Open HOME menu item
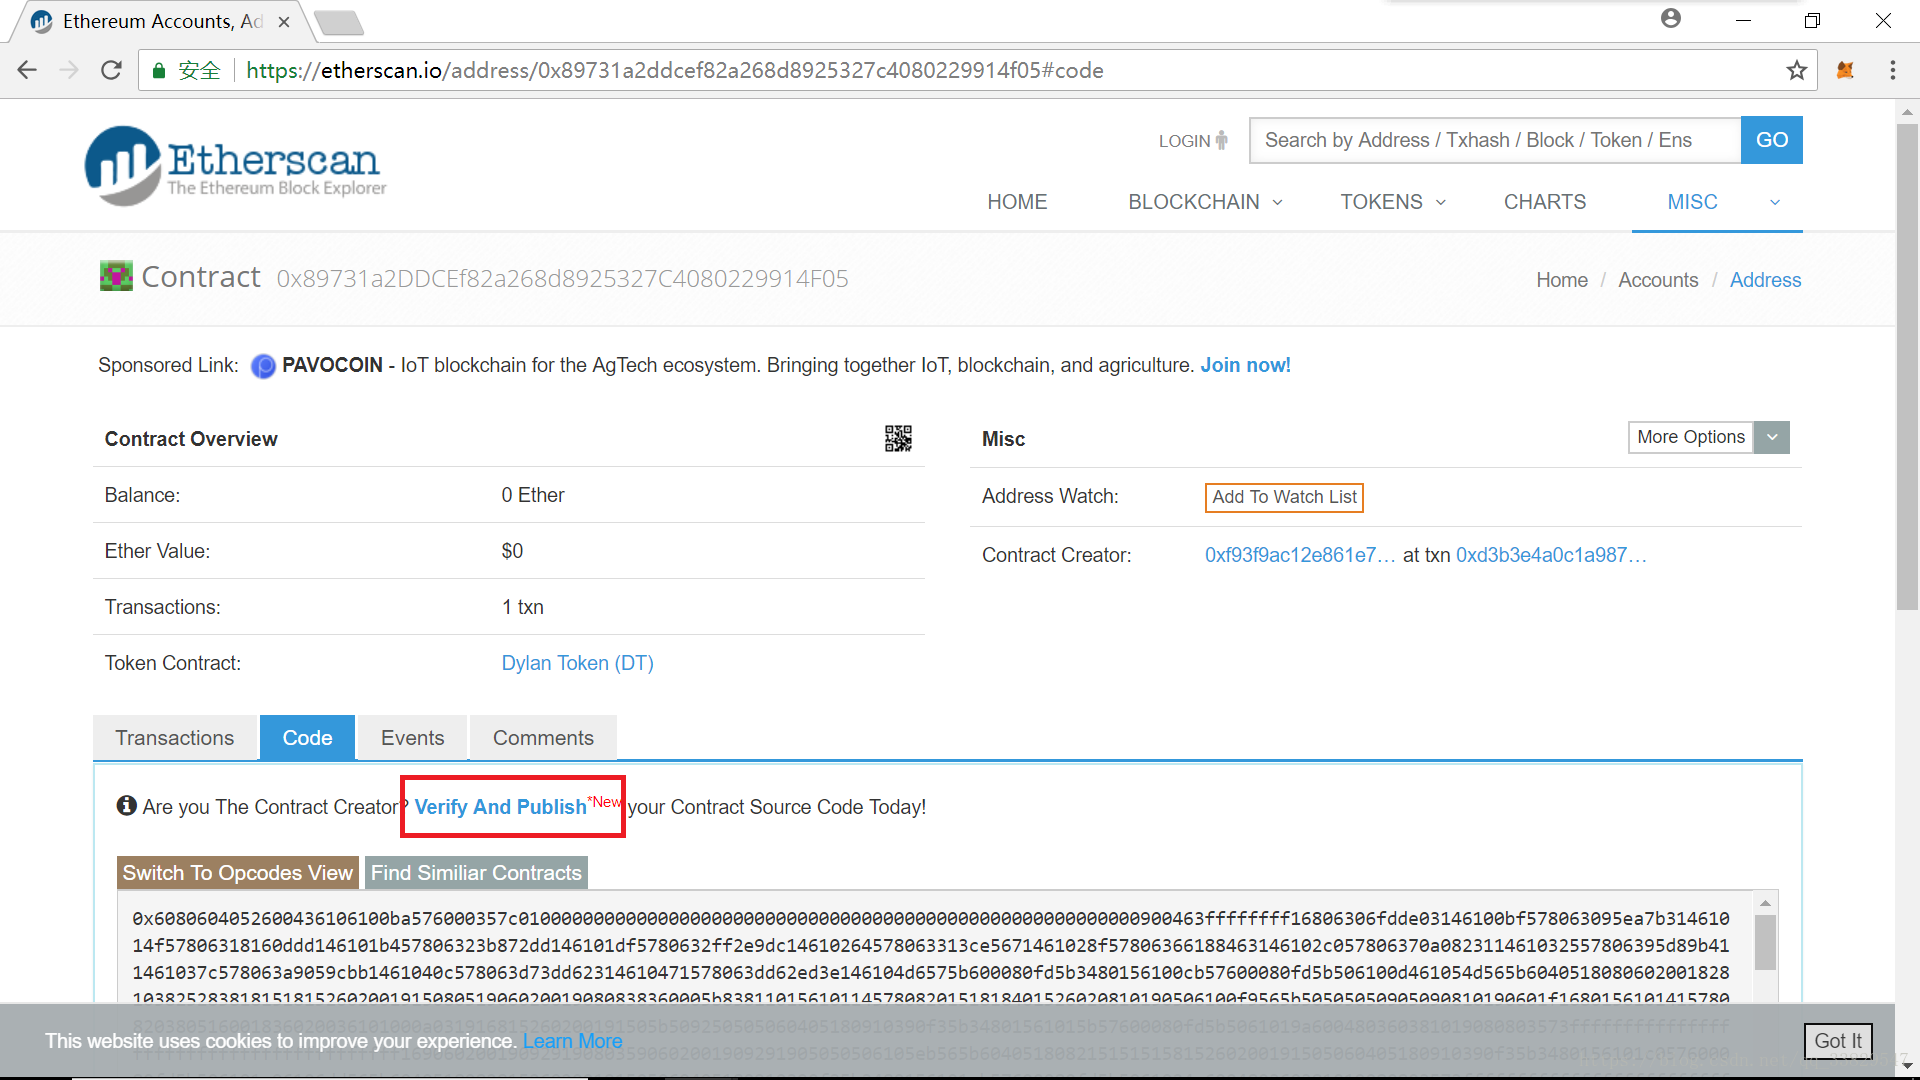This screenshot has height=1080, width=1920. coord(1017,202)
